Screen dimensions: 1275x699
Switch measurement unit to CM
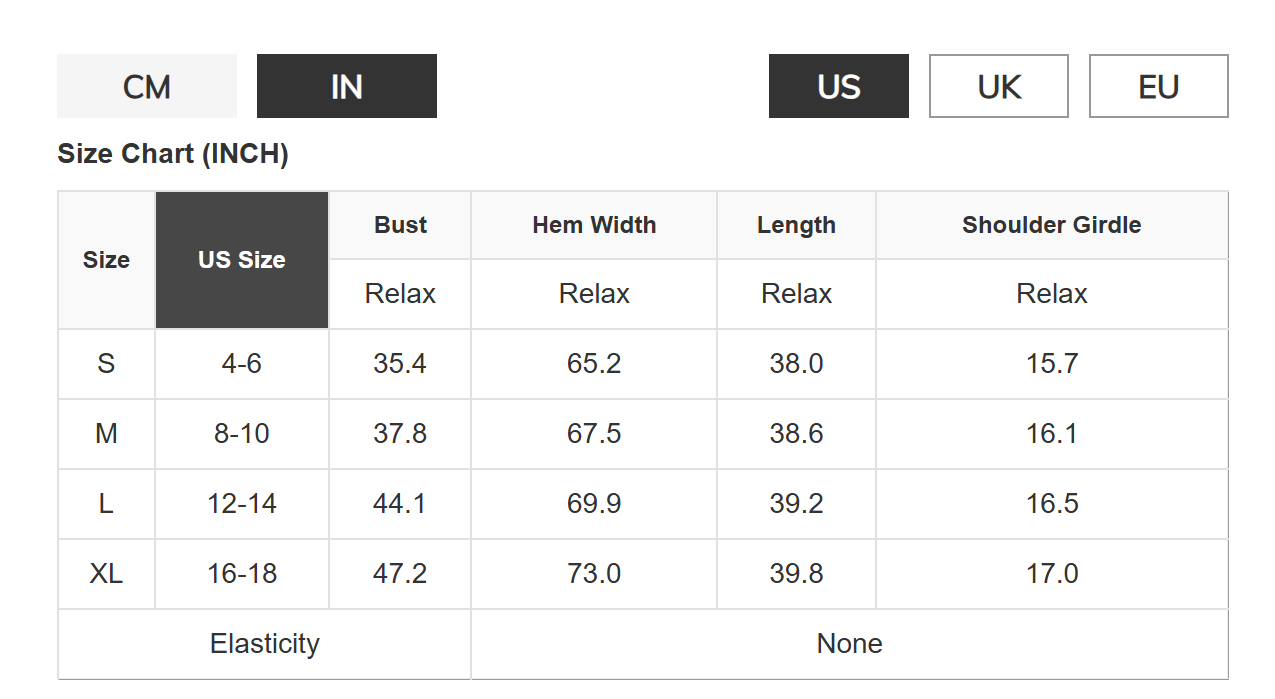pos(147,87)
